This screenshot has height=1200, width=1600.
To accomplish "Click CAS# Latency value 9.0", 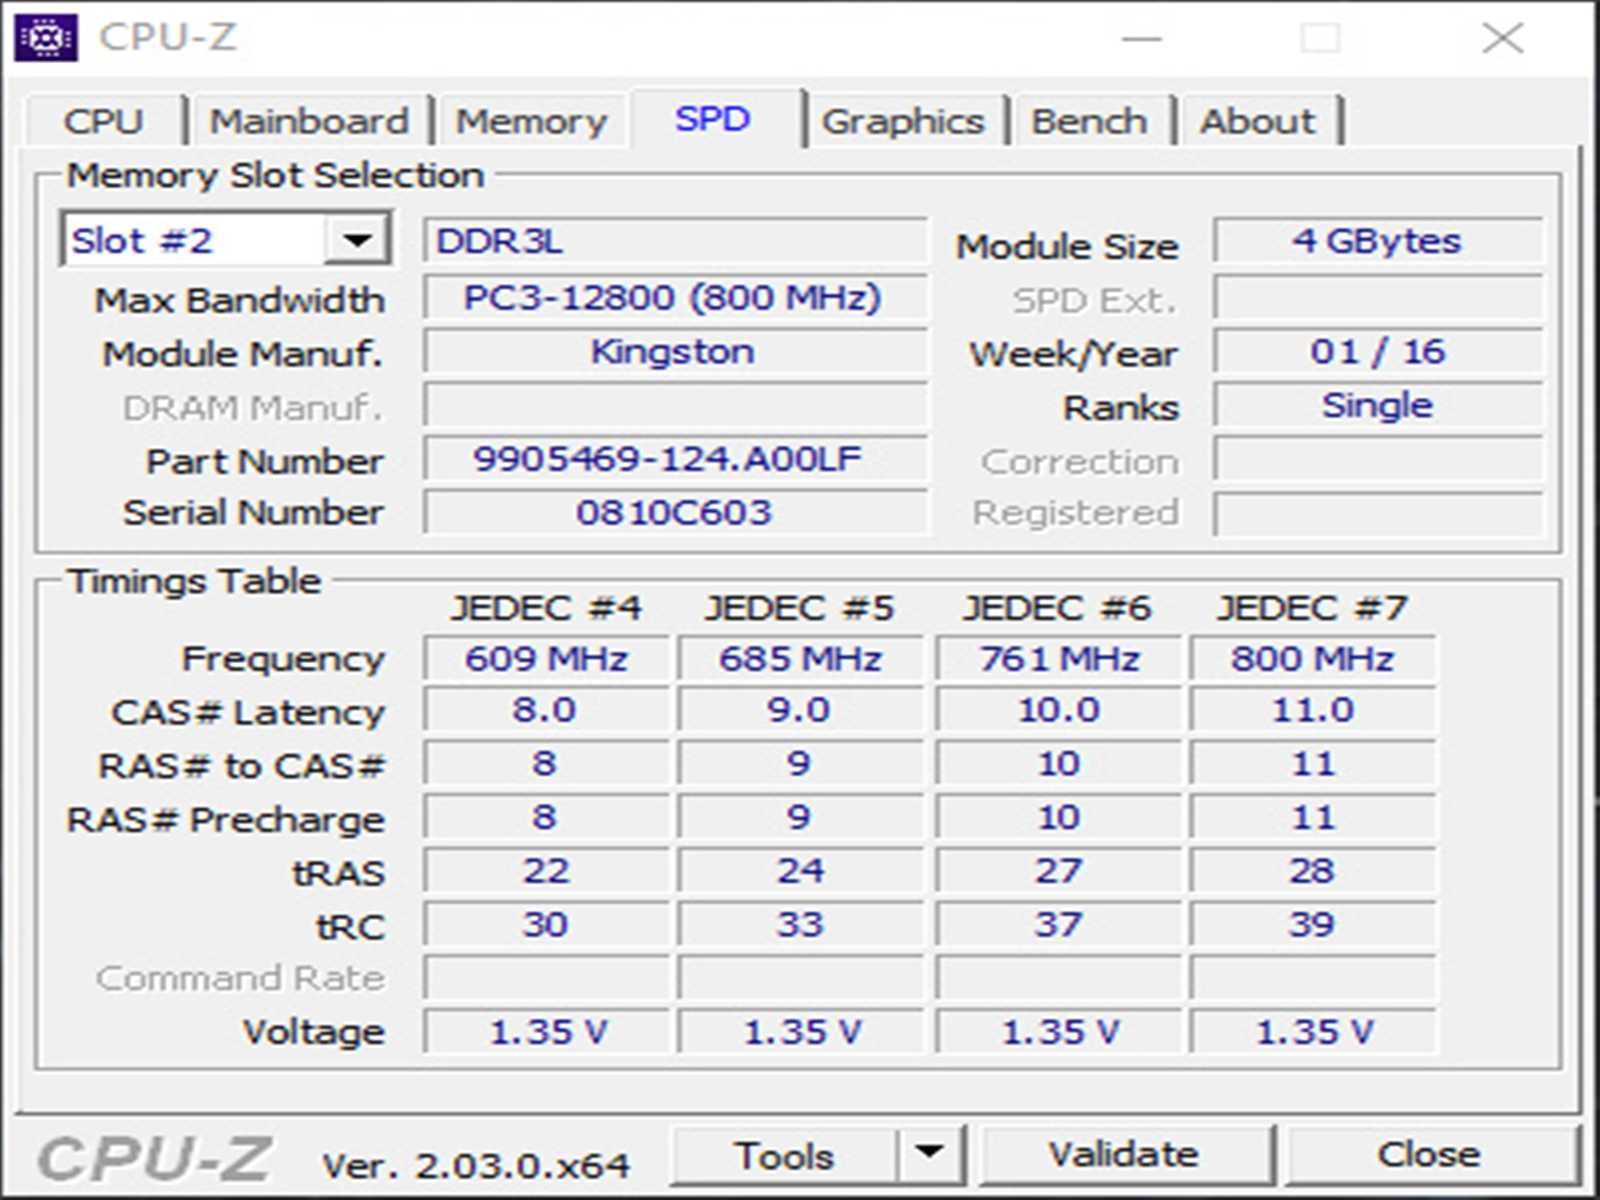I will coord(800,710).
